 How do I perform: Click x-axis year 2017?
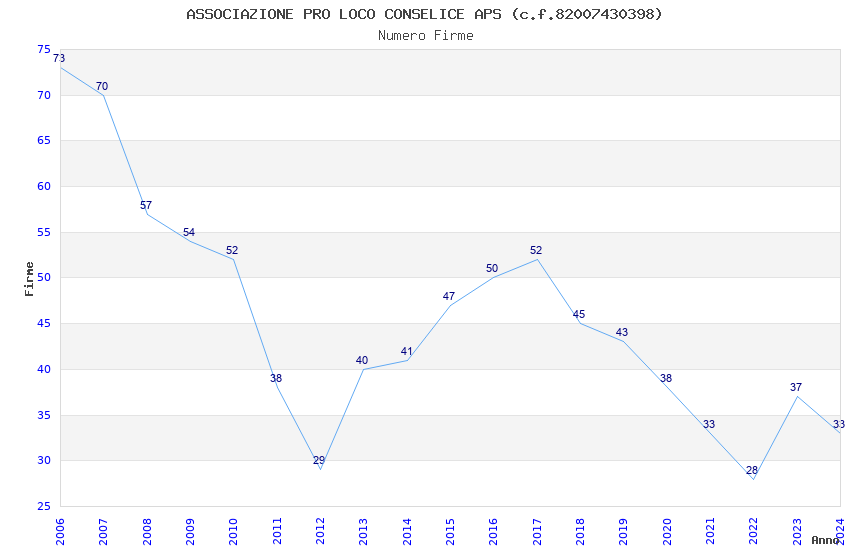[537, 532]
